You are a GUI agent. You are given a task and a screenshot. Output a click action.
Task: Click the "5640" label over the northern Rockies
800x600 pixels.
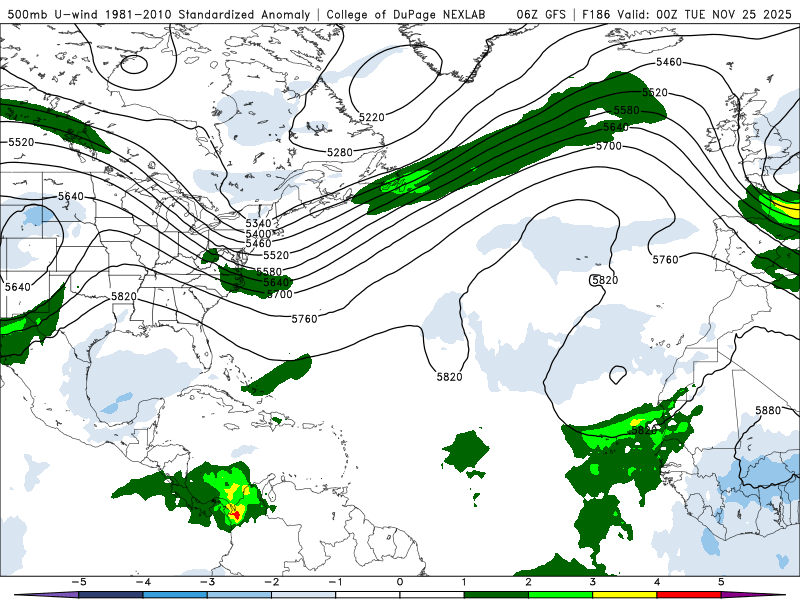coord(70,196)
